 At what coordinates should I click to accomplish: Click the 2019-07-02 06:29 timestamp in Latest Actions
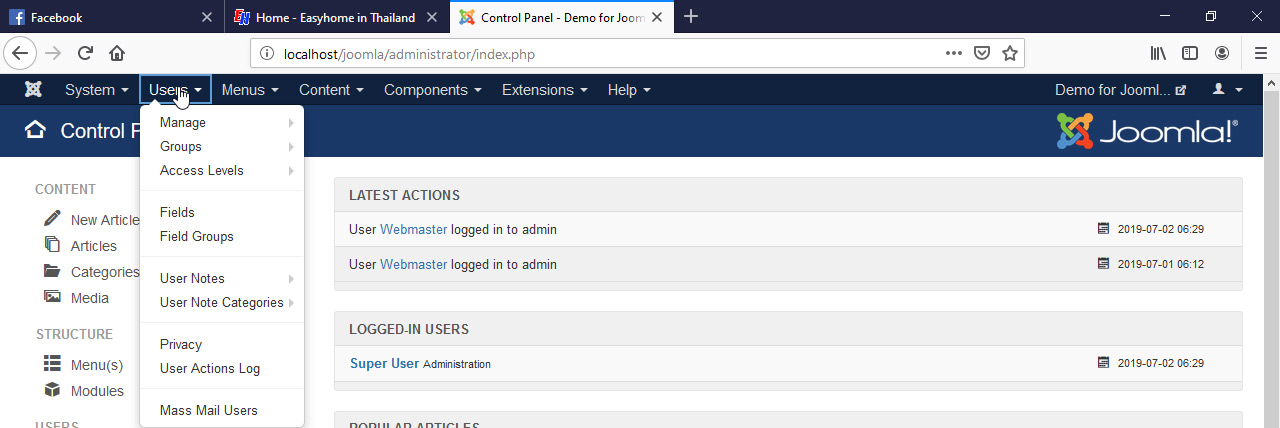point(1161,229)
